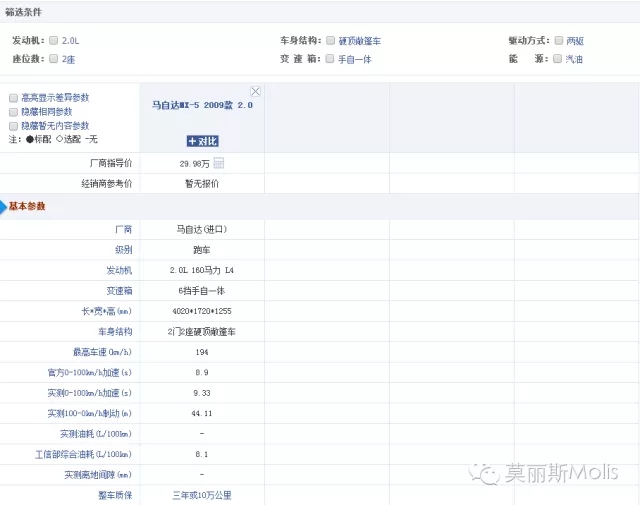This screenshot has height=505, width=640.
Task: Click the 实测油耗(L/100km) label
Action: coord(96,434)
